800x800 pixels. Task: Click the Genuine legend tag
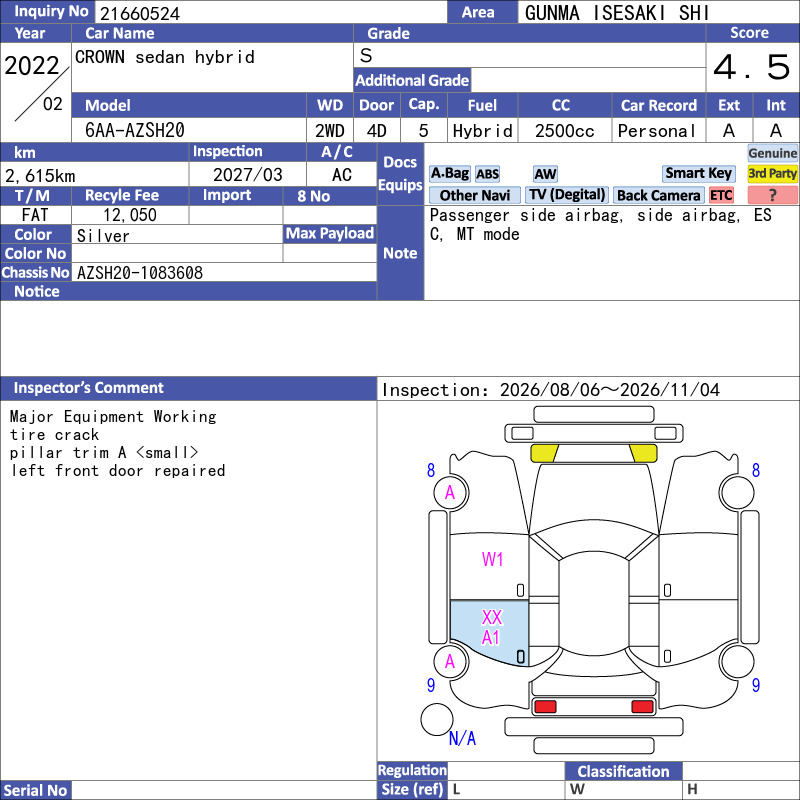pos(772,153)
